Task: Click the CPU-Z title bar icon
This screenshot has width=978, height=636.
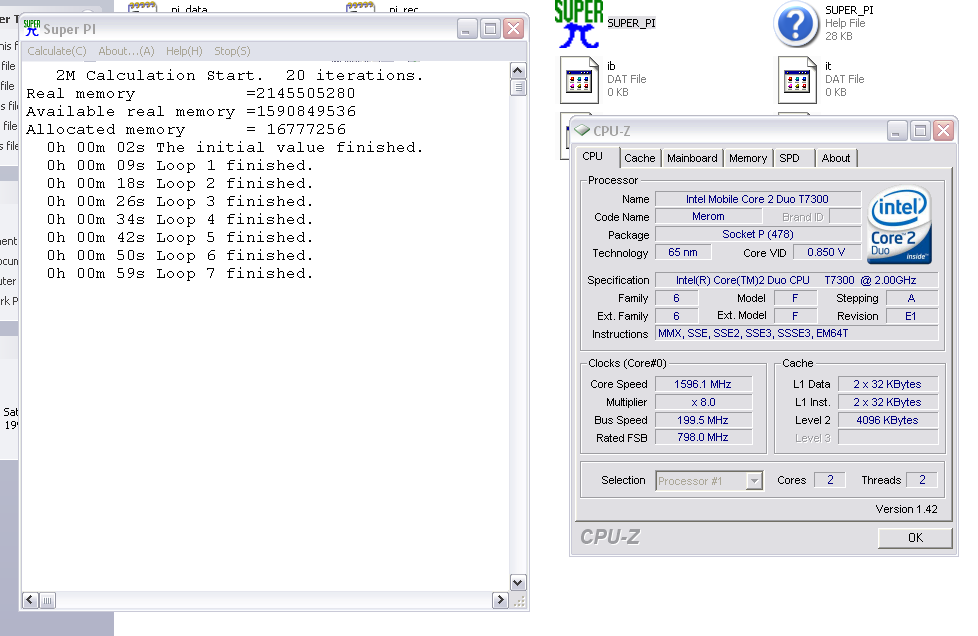Action: tap(582, 130)
